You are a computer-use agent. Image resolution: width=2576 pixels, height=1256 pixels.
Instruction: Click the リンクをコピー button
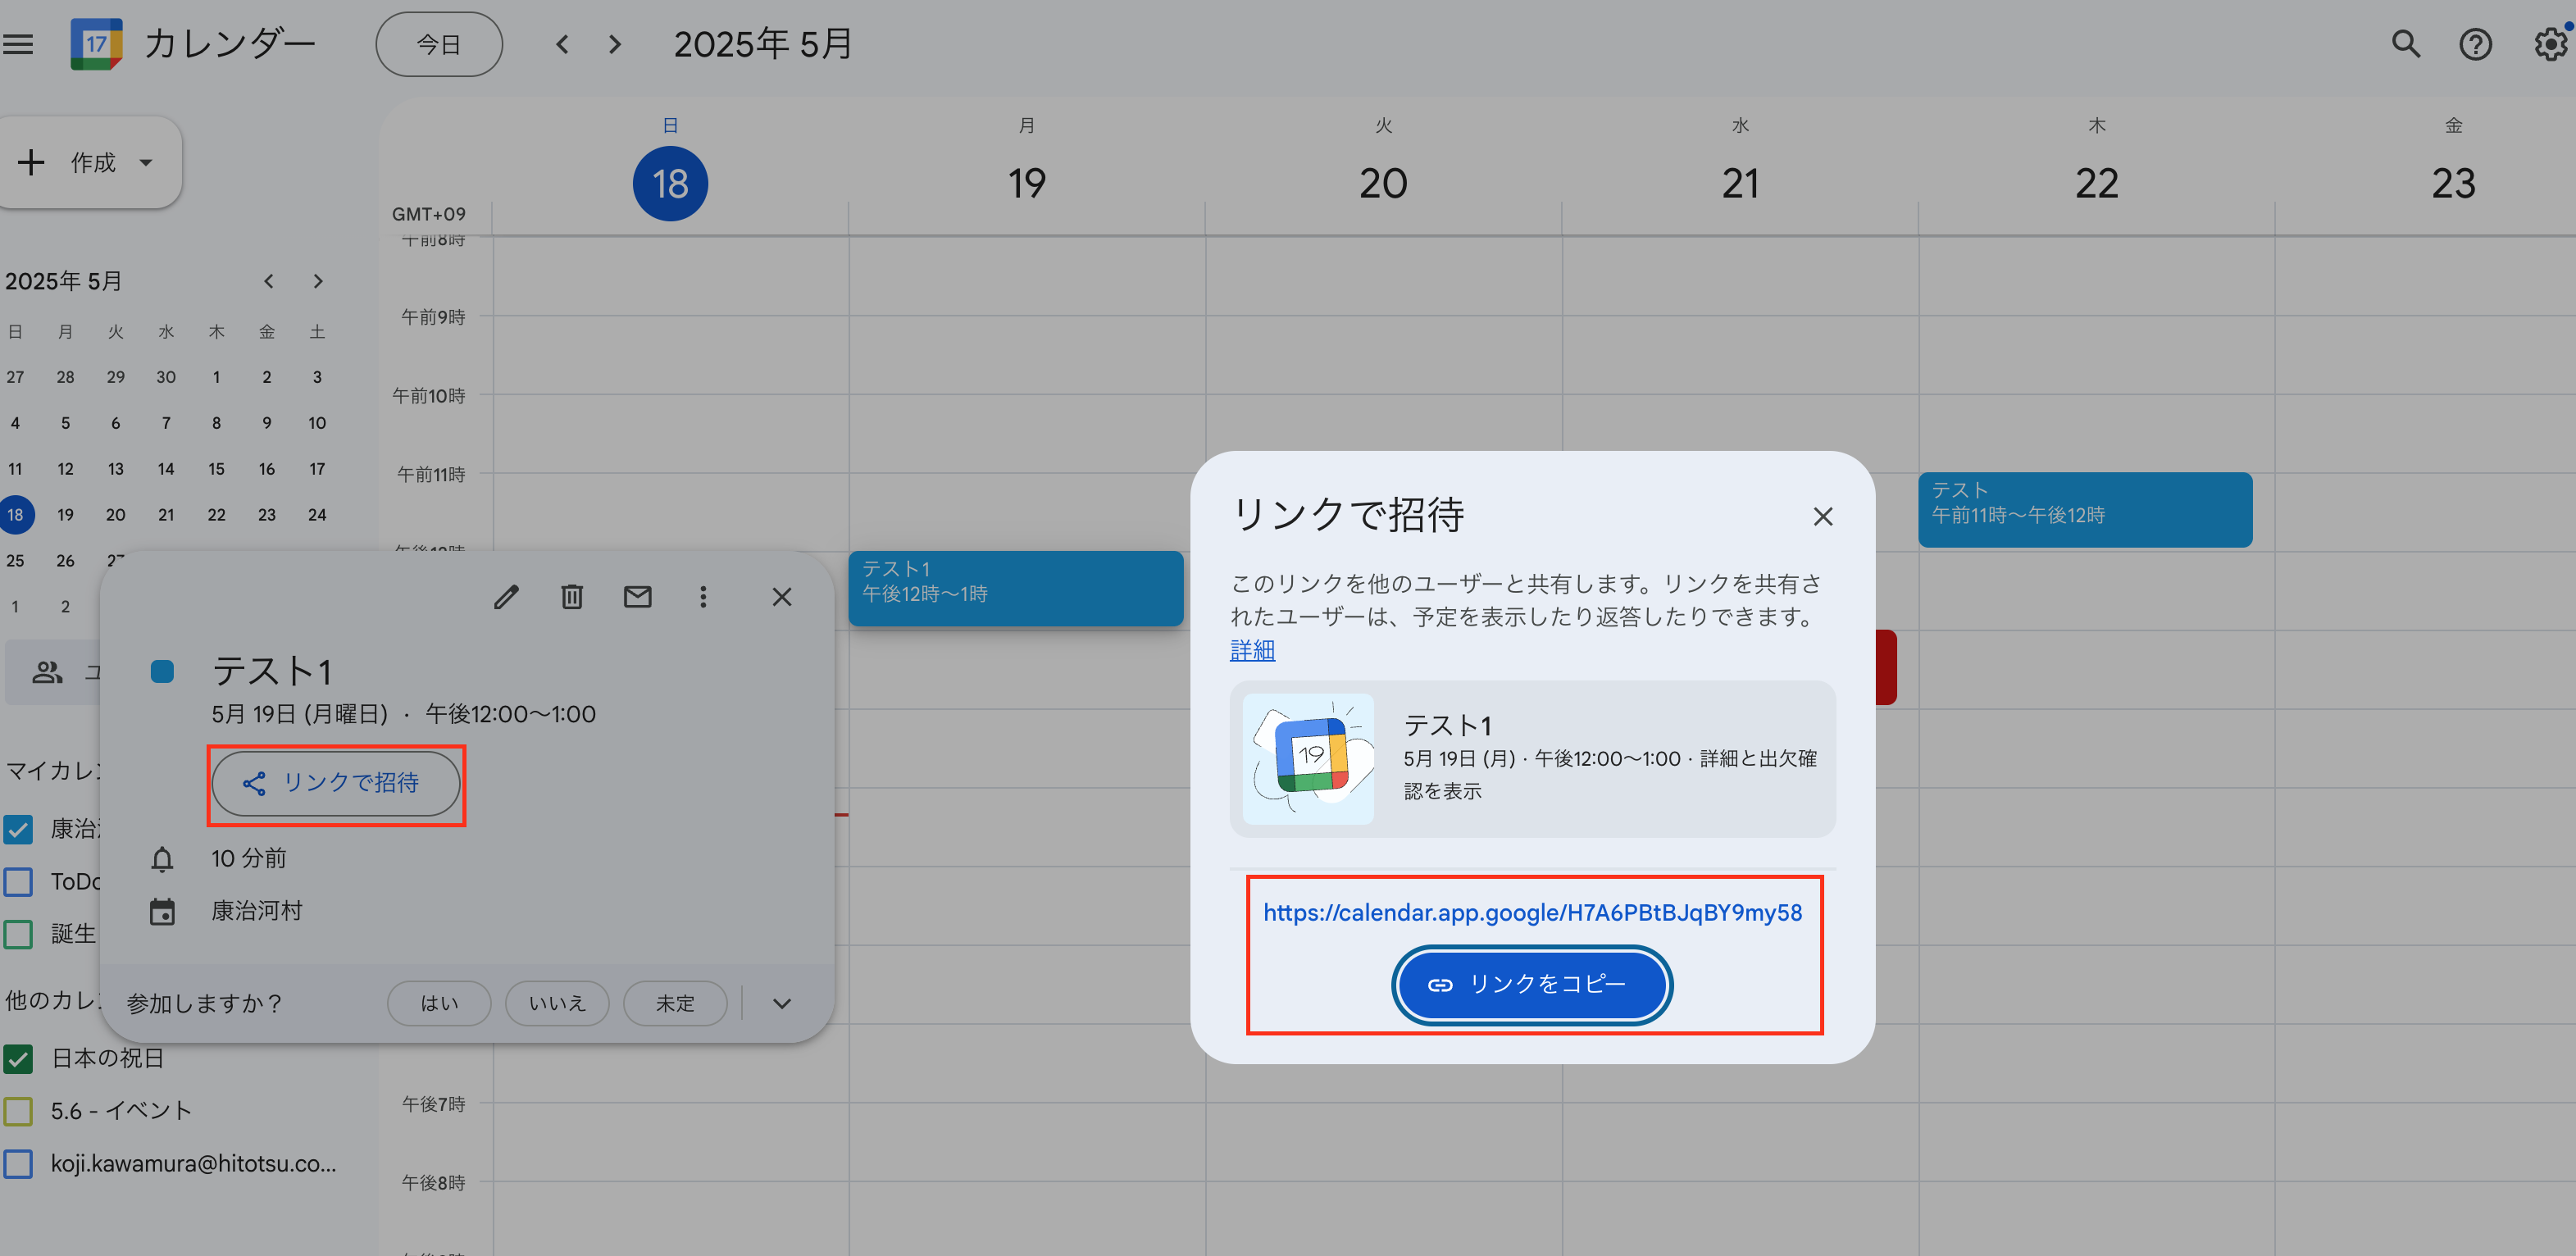pyautogui.click(x=1531, y=984)
